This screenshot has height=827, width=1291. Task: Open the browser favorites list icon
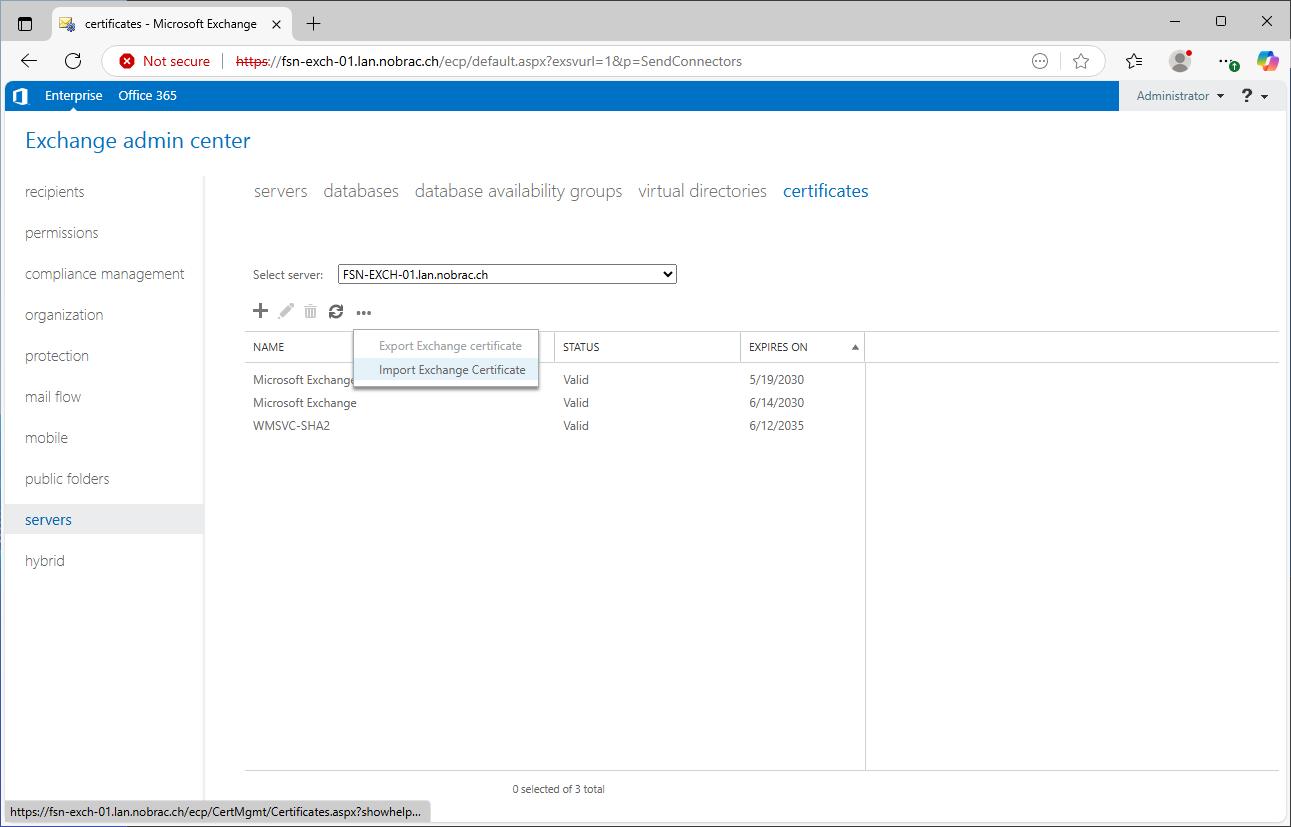pos(1134,61)
